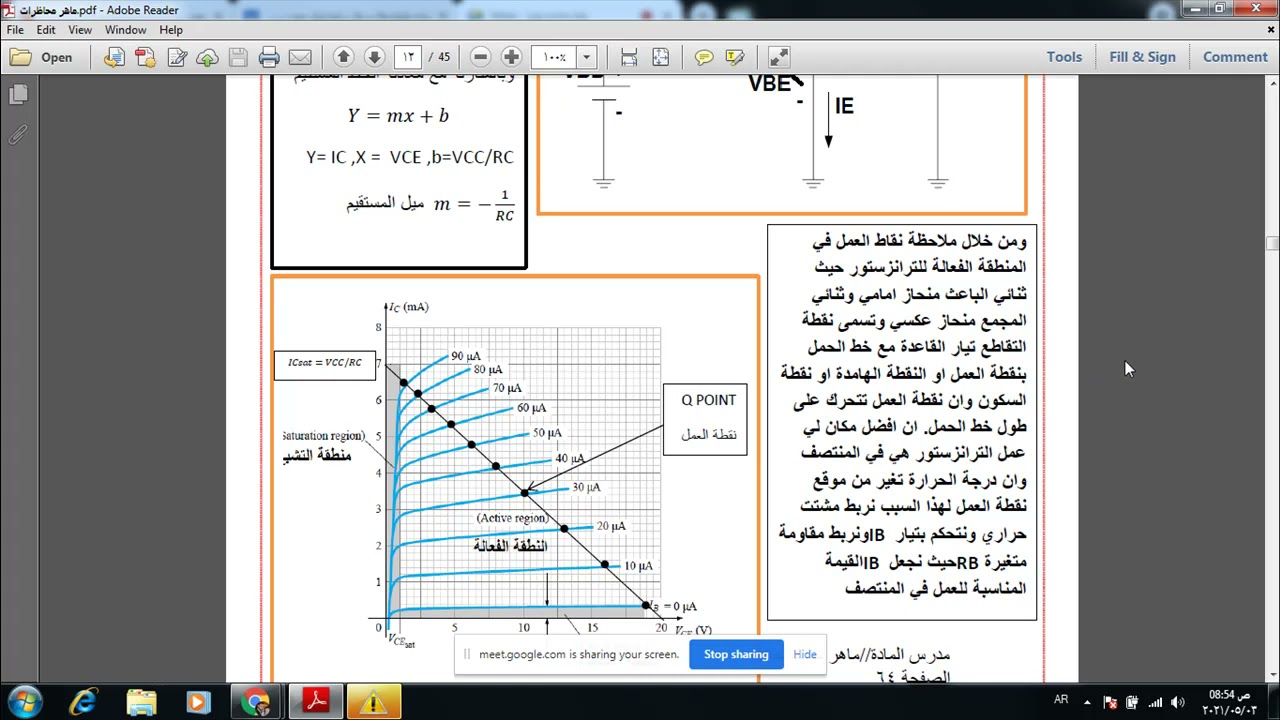The height and width of the screenshot is (720, 1280).
Task: Open the Comment pane
Action: click(x=1235, y=57)
